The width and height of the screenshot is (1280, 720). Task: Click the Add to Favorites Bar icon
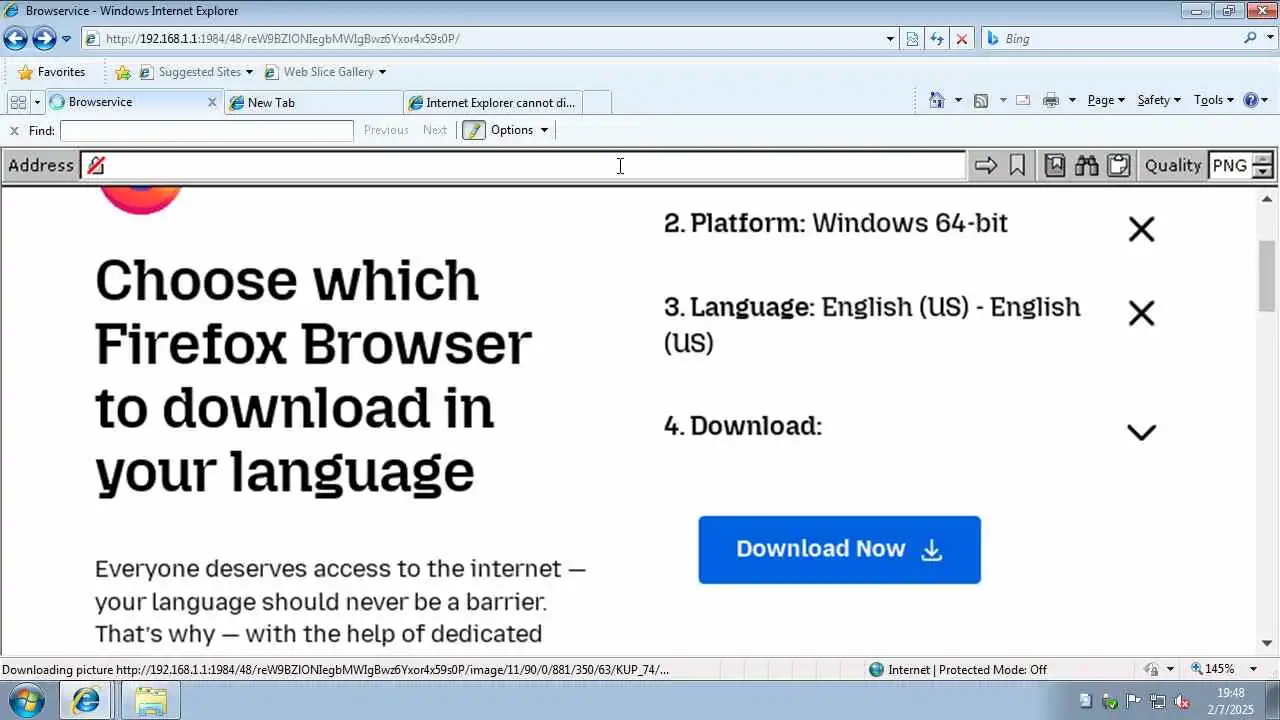(x=123, y=72)
